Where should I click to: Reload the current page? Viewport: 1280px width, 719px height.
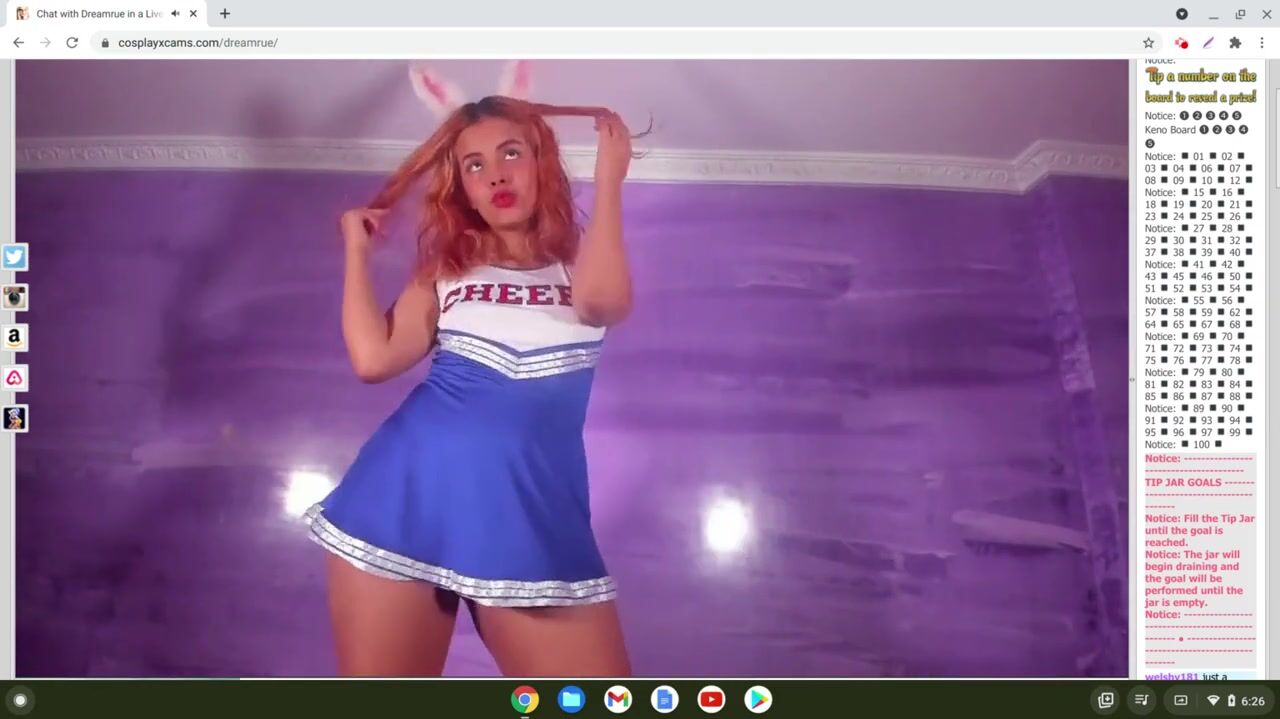(x=72, y=43)
